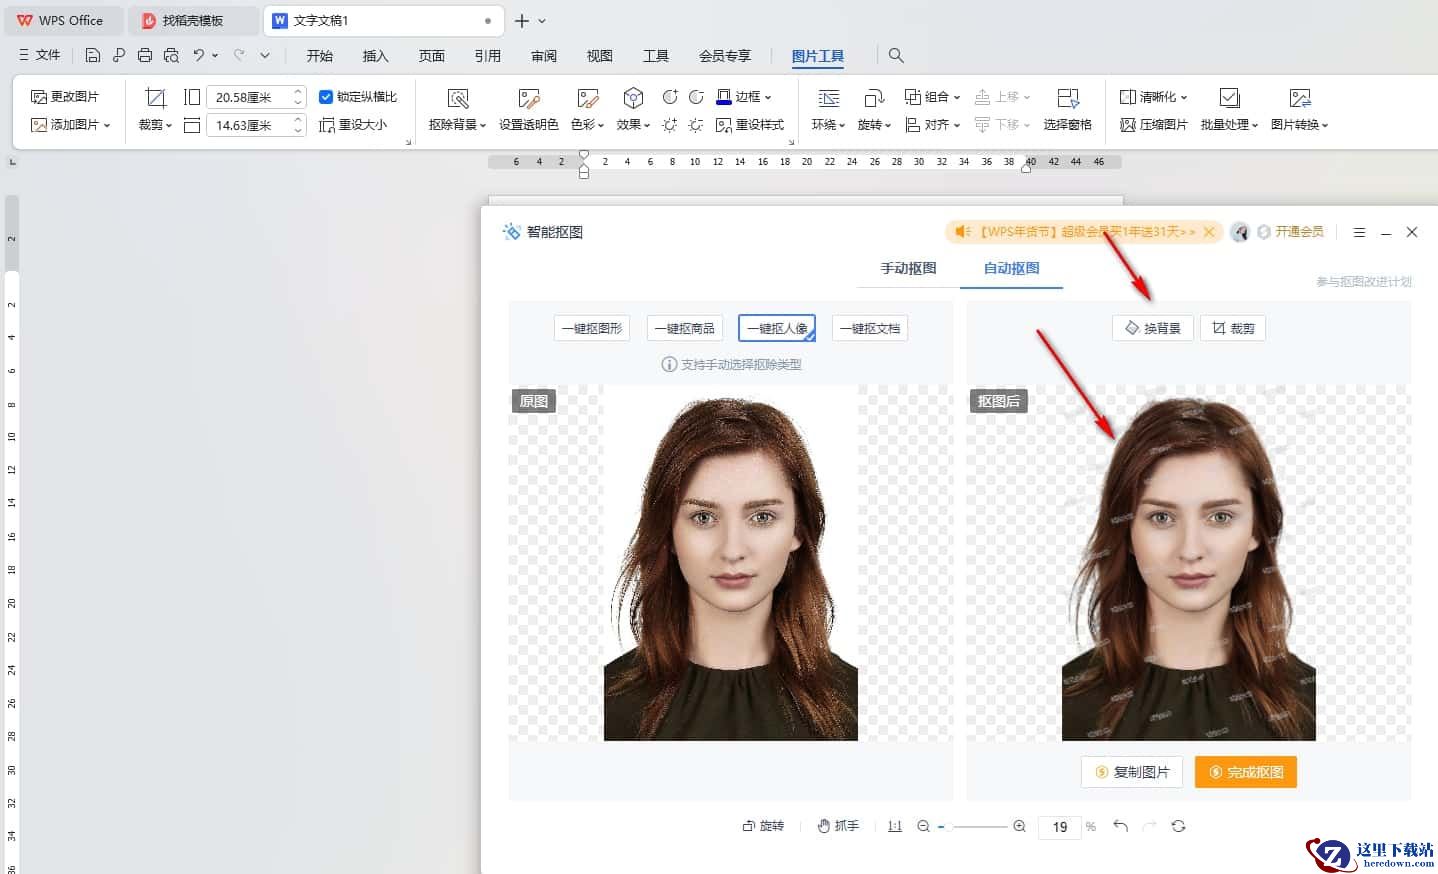
Task: Click the 重设样式 reset style button
Action: [750, 125]
